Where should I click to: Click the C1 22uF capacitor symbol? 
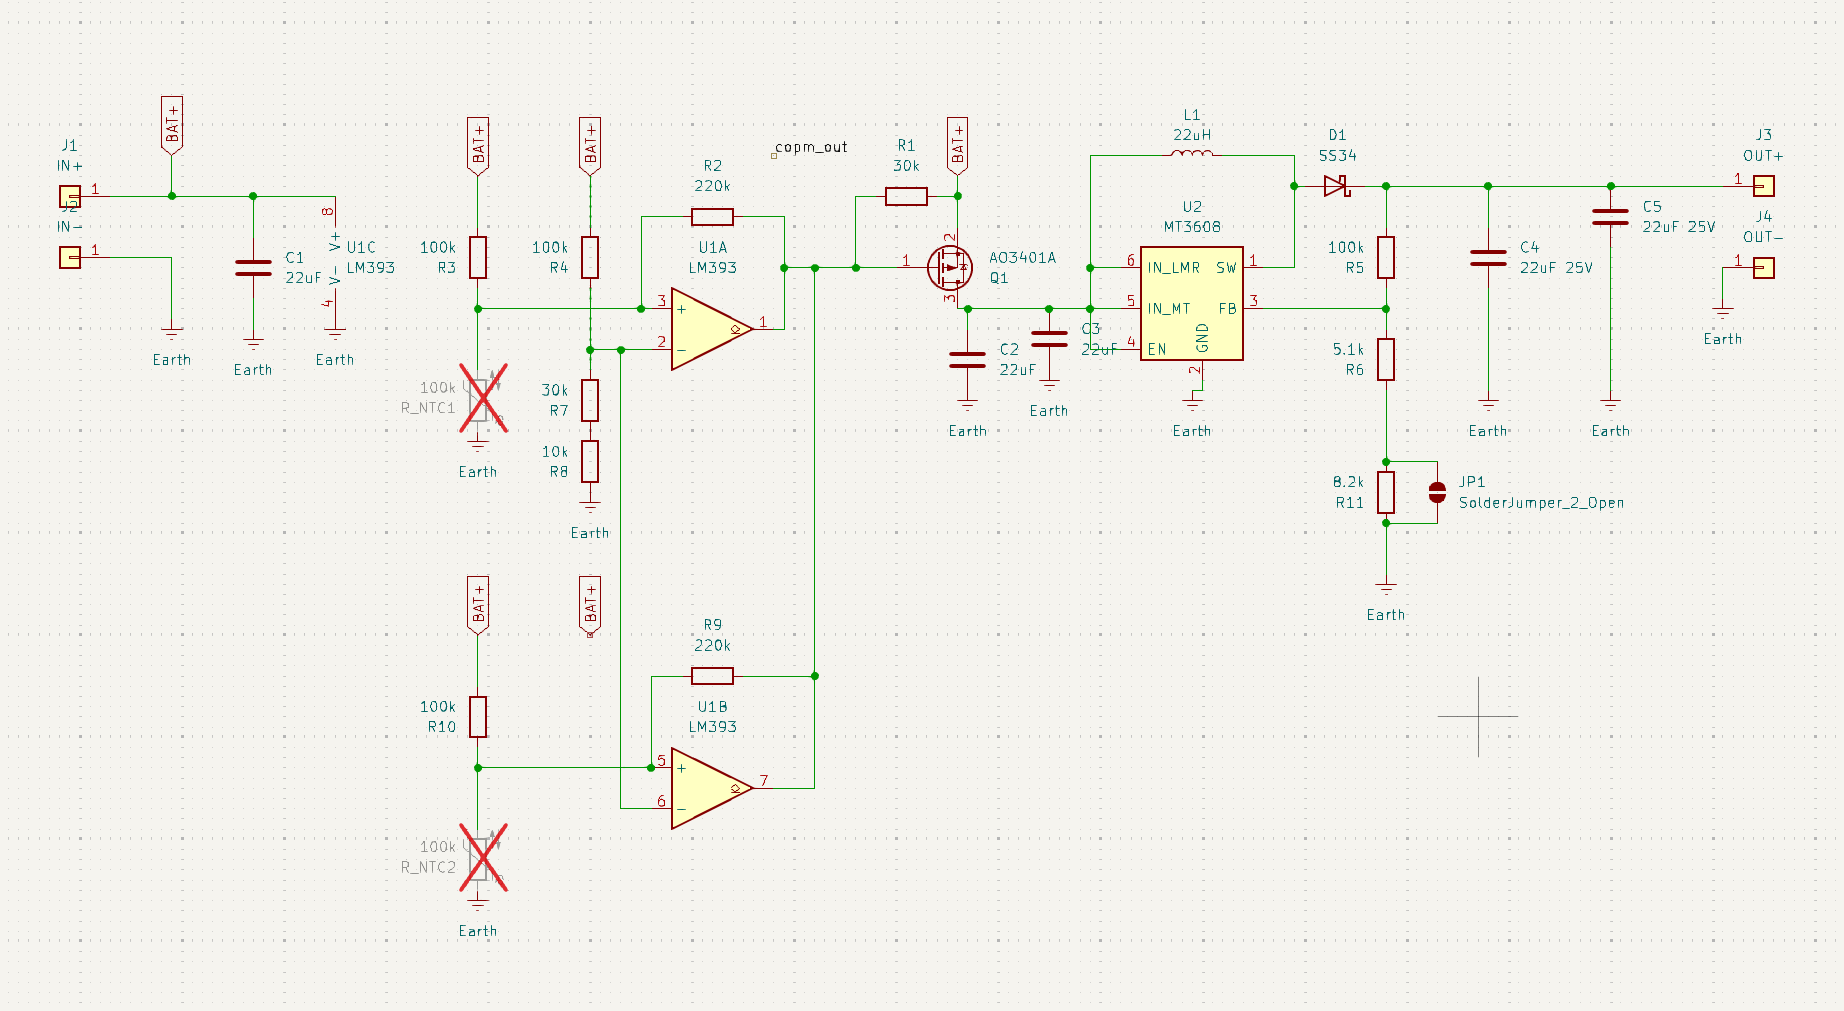pos(253,267)
